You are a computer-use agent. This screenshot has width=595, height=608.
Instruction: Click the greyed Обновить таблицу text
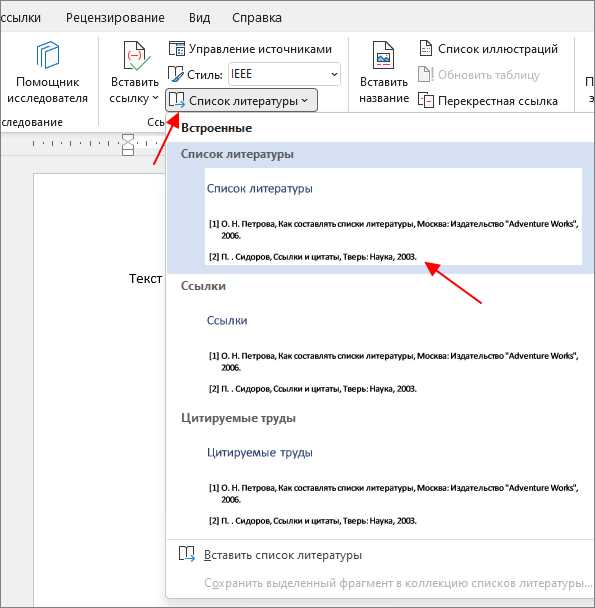(x=488, y=75)
